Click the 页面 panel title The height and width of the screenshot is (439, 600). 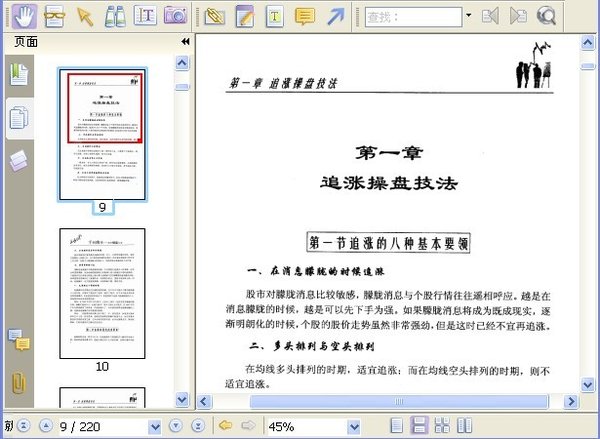(x=26, y=42)
